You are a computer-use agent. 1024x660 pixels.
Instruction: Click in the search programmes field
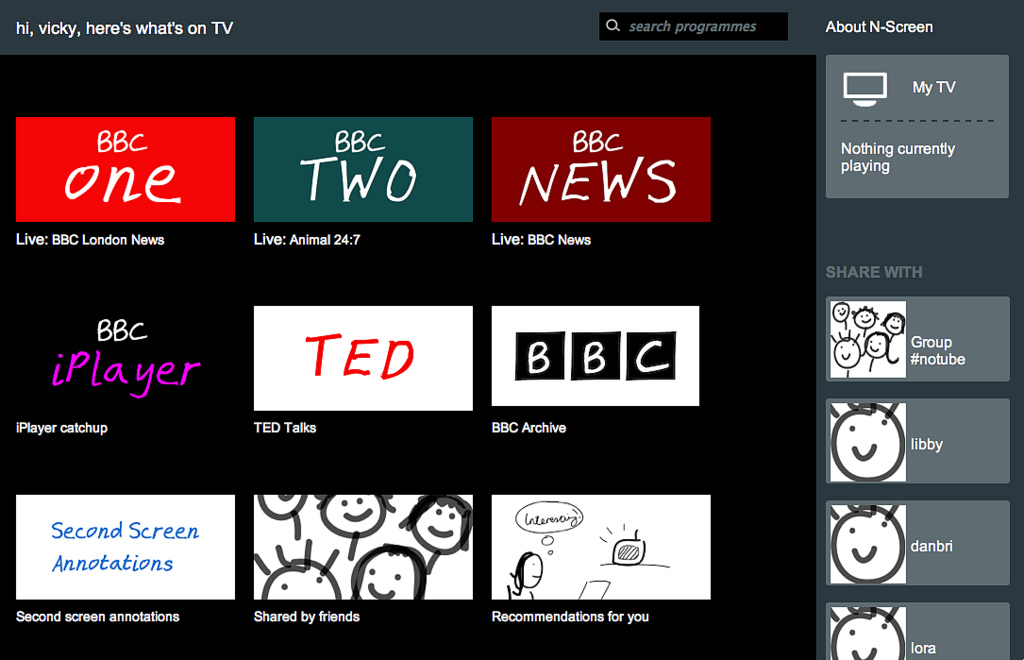point(704,27)
